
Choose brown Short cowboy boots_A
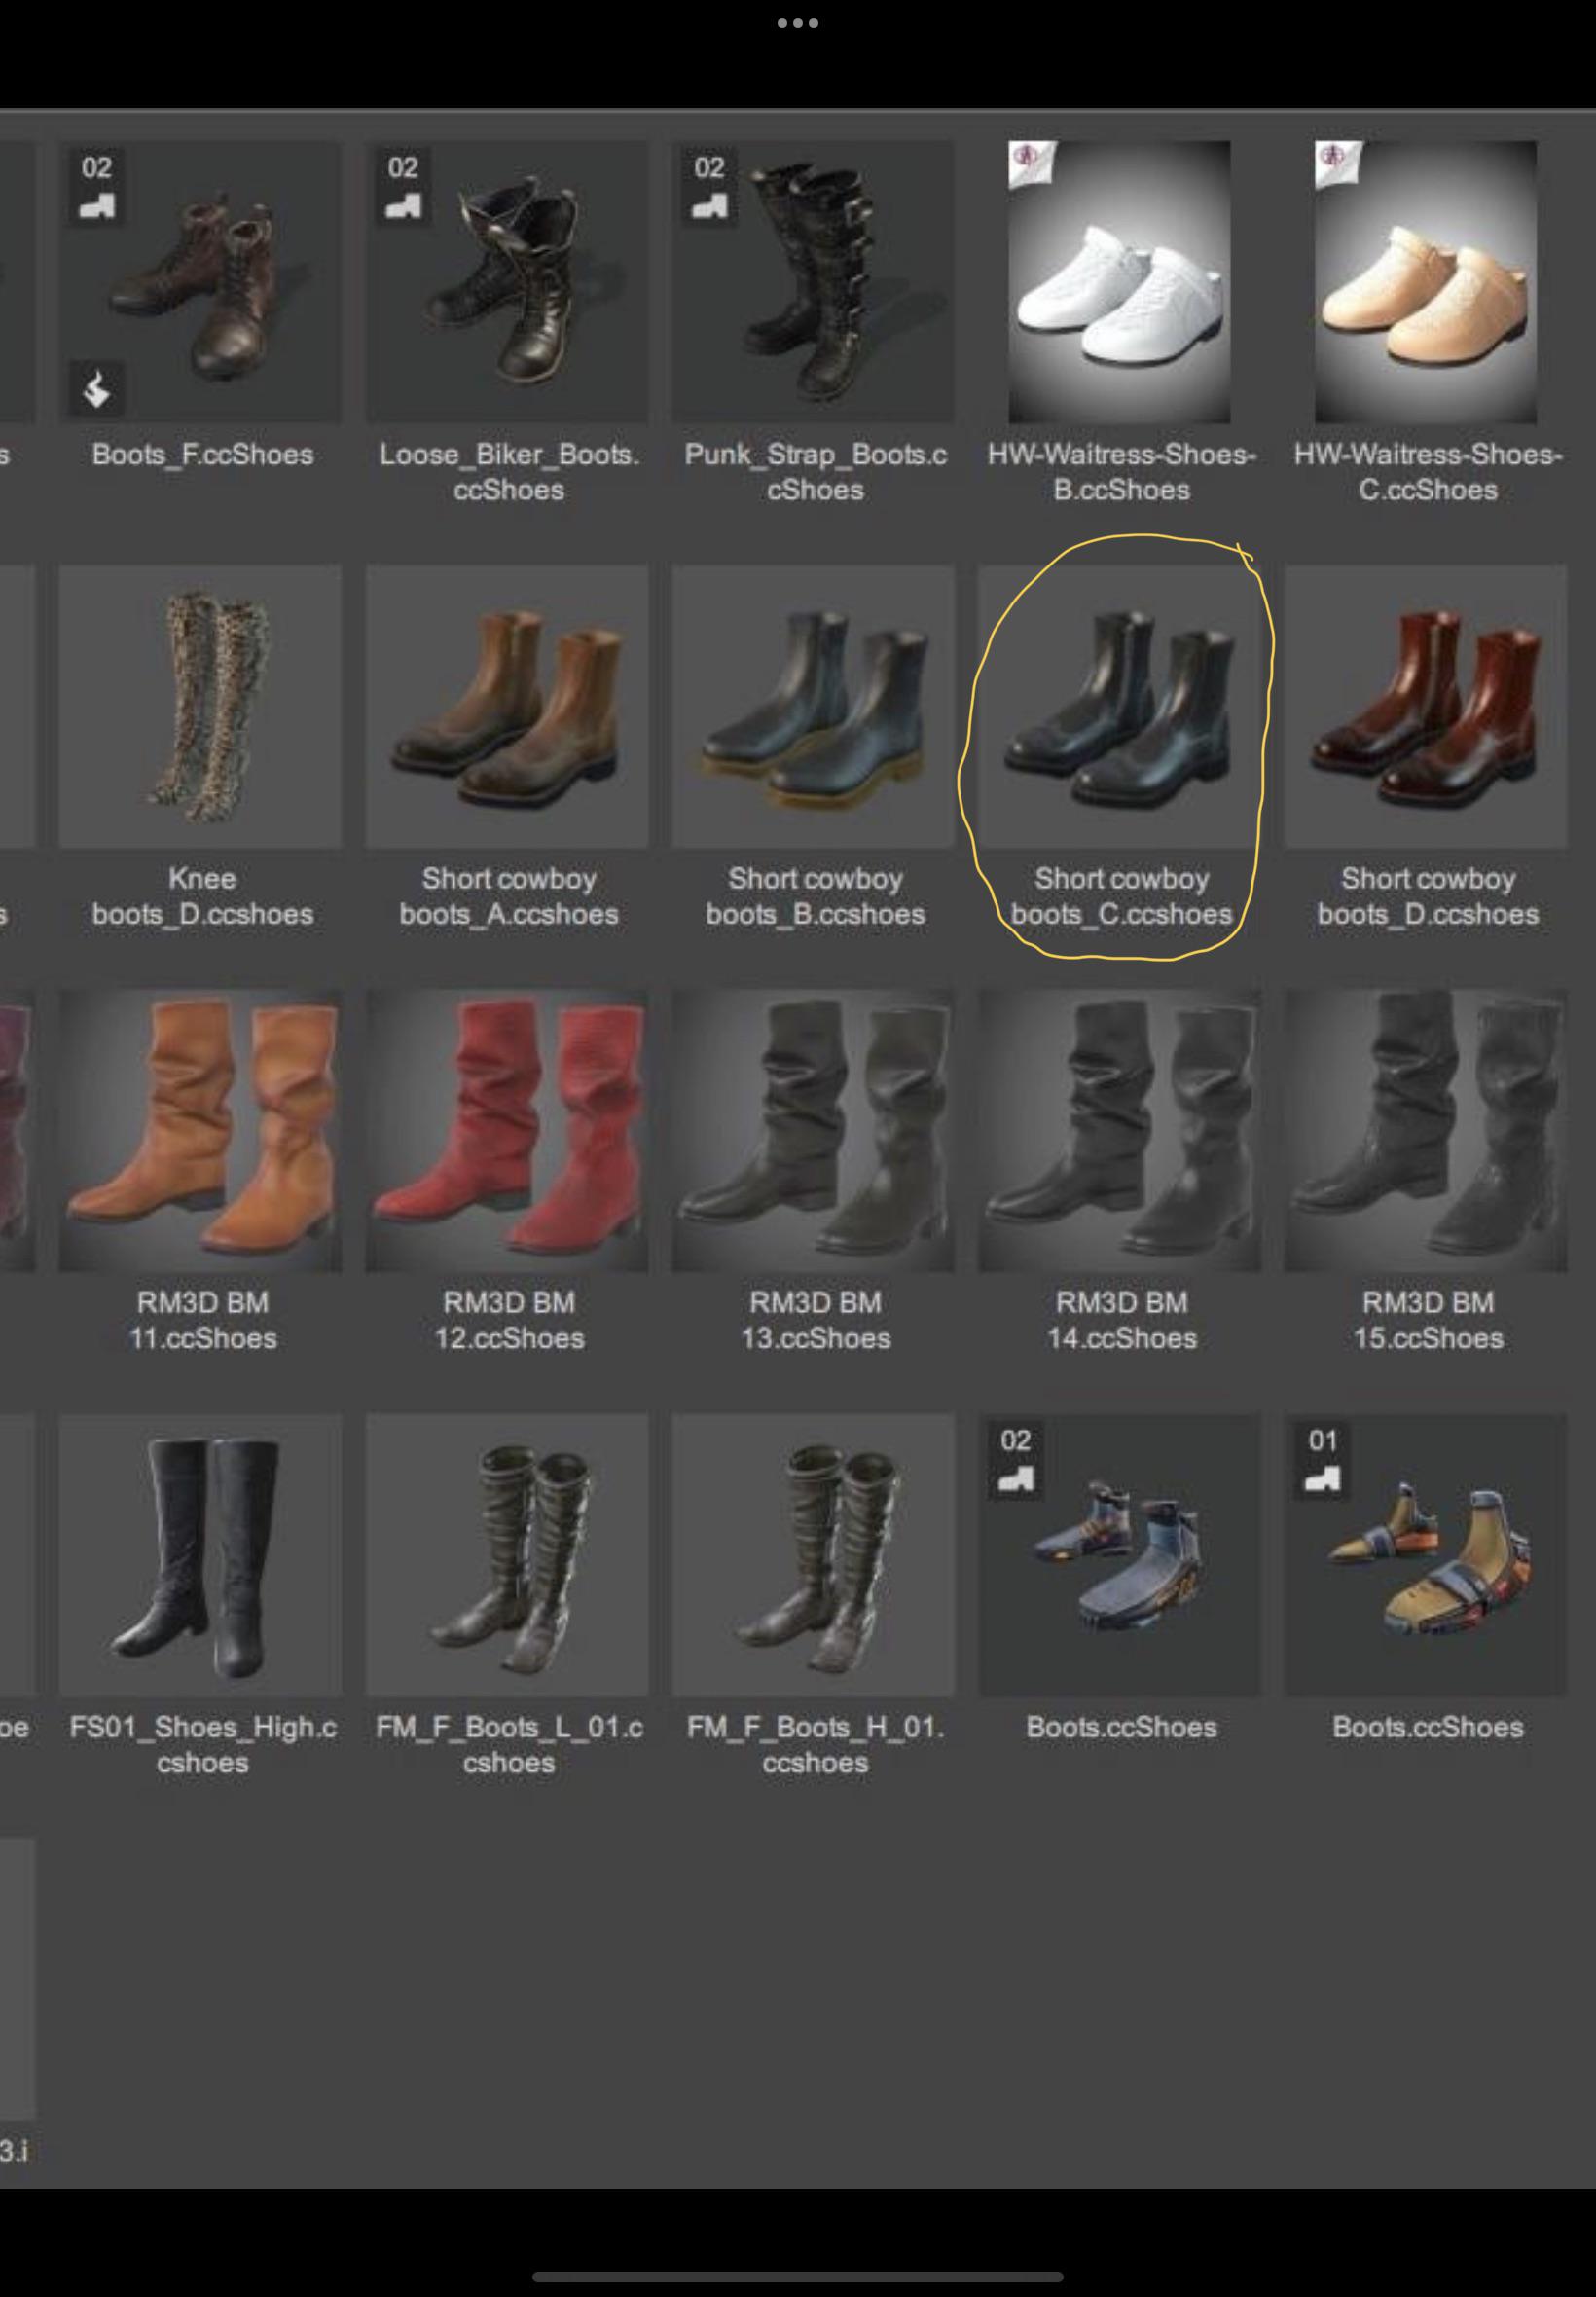(507, 706)
